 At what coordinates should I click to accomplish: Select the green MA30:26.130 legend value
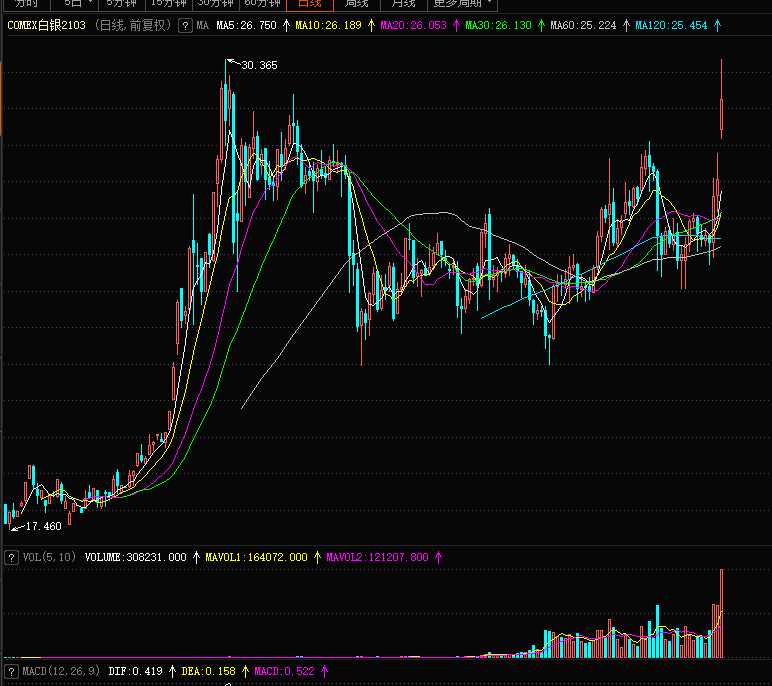(498, 26)
